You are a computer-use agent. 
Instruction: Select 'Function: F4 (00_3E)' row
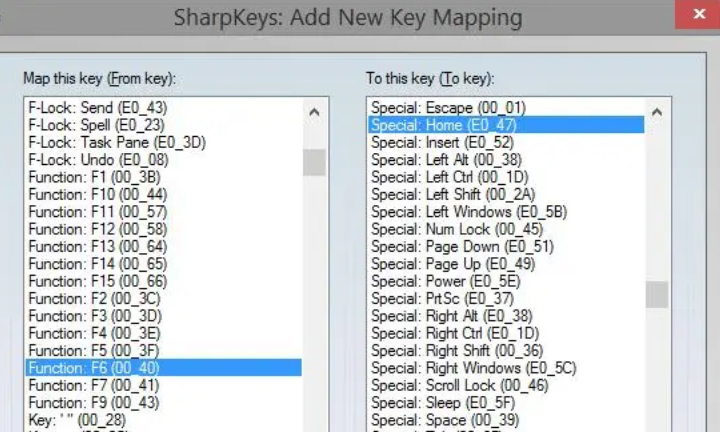pyautogui.click(x=163, y=333)
